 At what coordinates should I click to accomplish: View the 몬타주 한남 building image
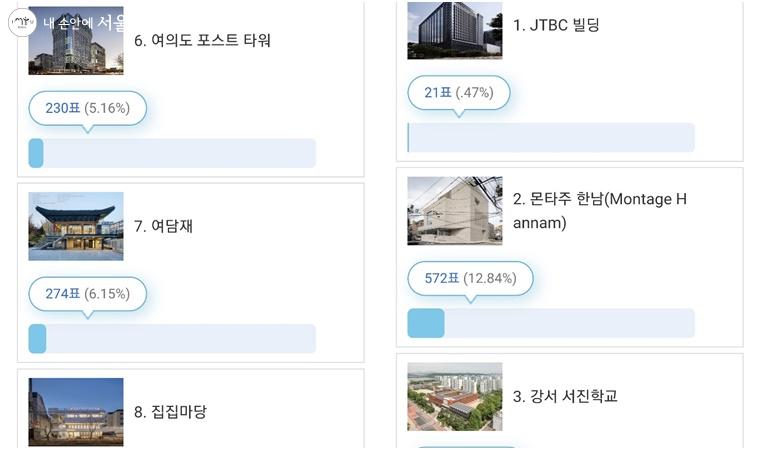coord(455,211)
